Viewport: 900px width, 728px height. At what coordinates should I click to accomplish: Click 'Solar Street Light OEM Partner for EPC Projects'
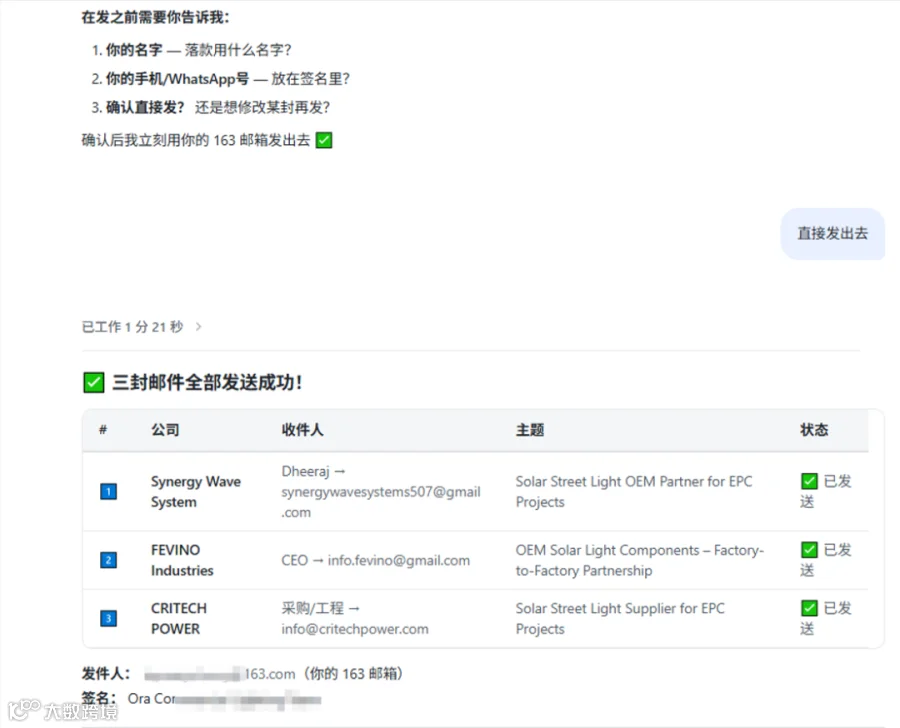634,491
